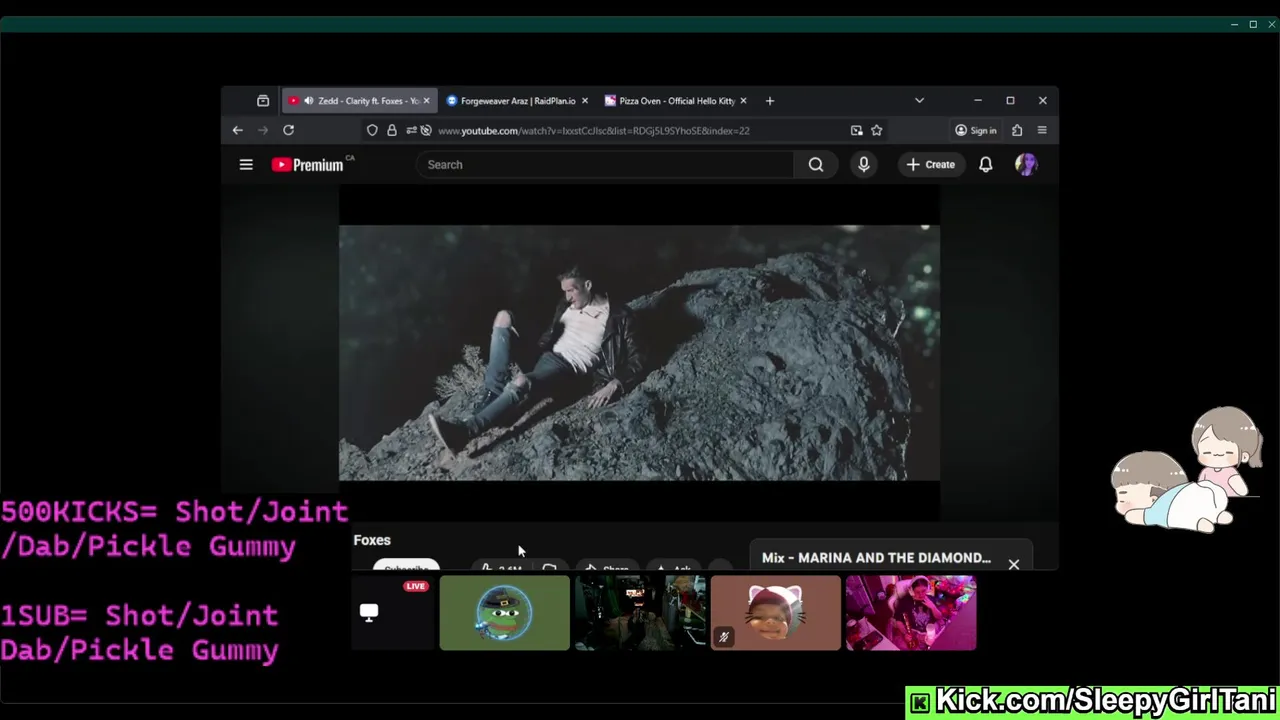
Task: Open the autoplay blocked permission icon
Action: click(426, 130)
